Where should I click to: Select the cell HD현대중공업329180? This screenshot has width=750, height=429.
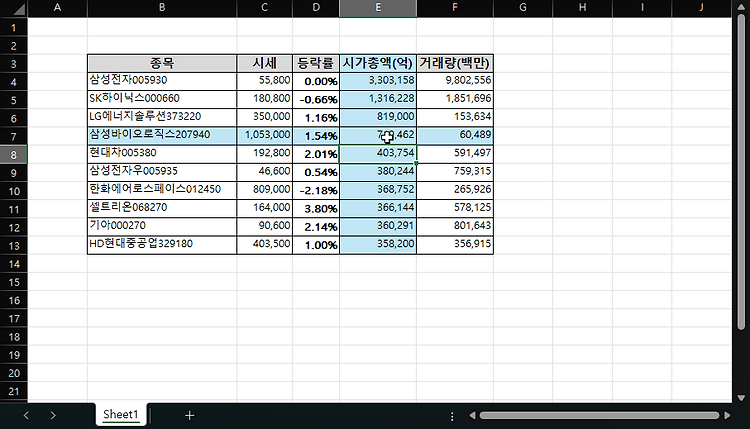[x=162, y=245]
